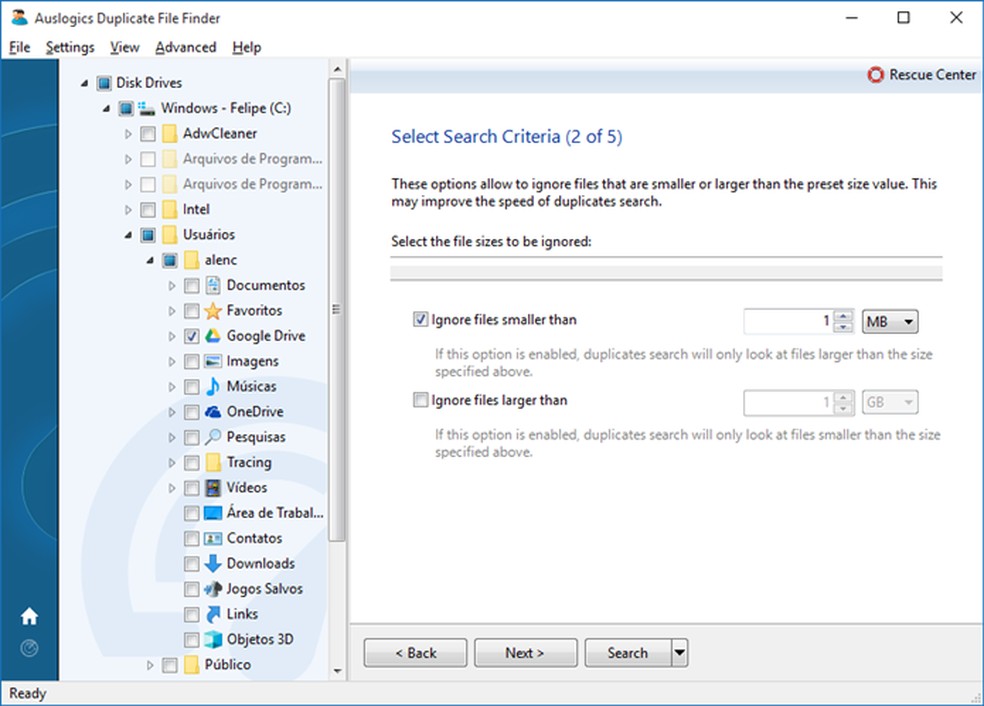Click the Search button
984x706 pixels.
click(x=628, y=653)
